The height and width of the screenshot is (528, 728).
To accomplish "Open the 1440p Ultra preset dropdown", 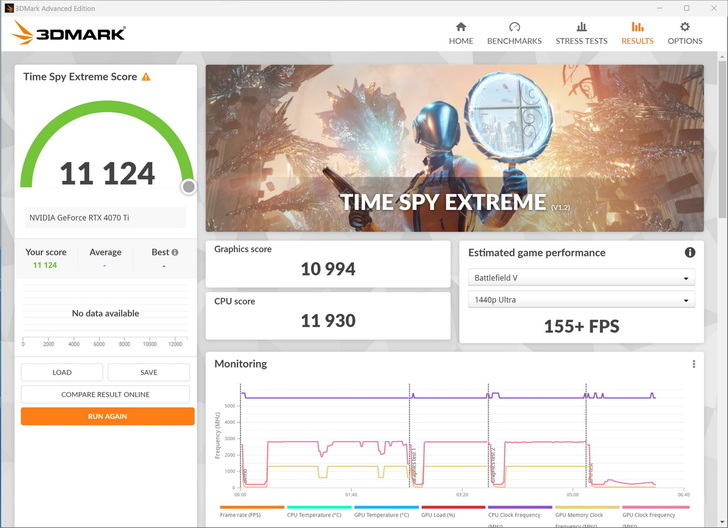I will point(581,300).
